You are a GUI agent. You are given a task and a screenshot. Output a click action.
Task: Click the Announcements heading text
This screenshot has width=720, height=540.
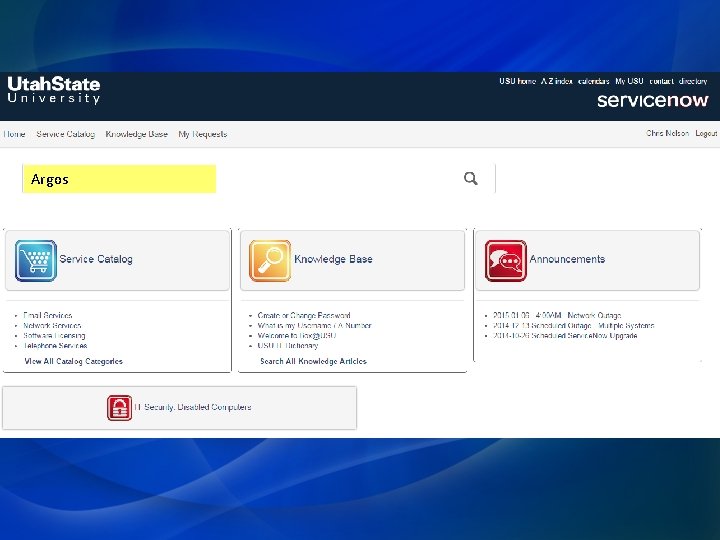(567, 259)
